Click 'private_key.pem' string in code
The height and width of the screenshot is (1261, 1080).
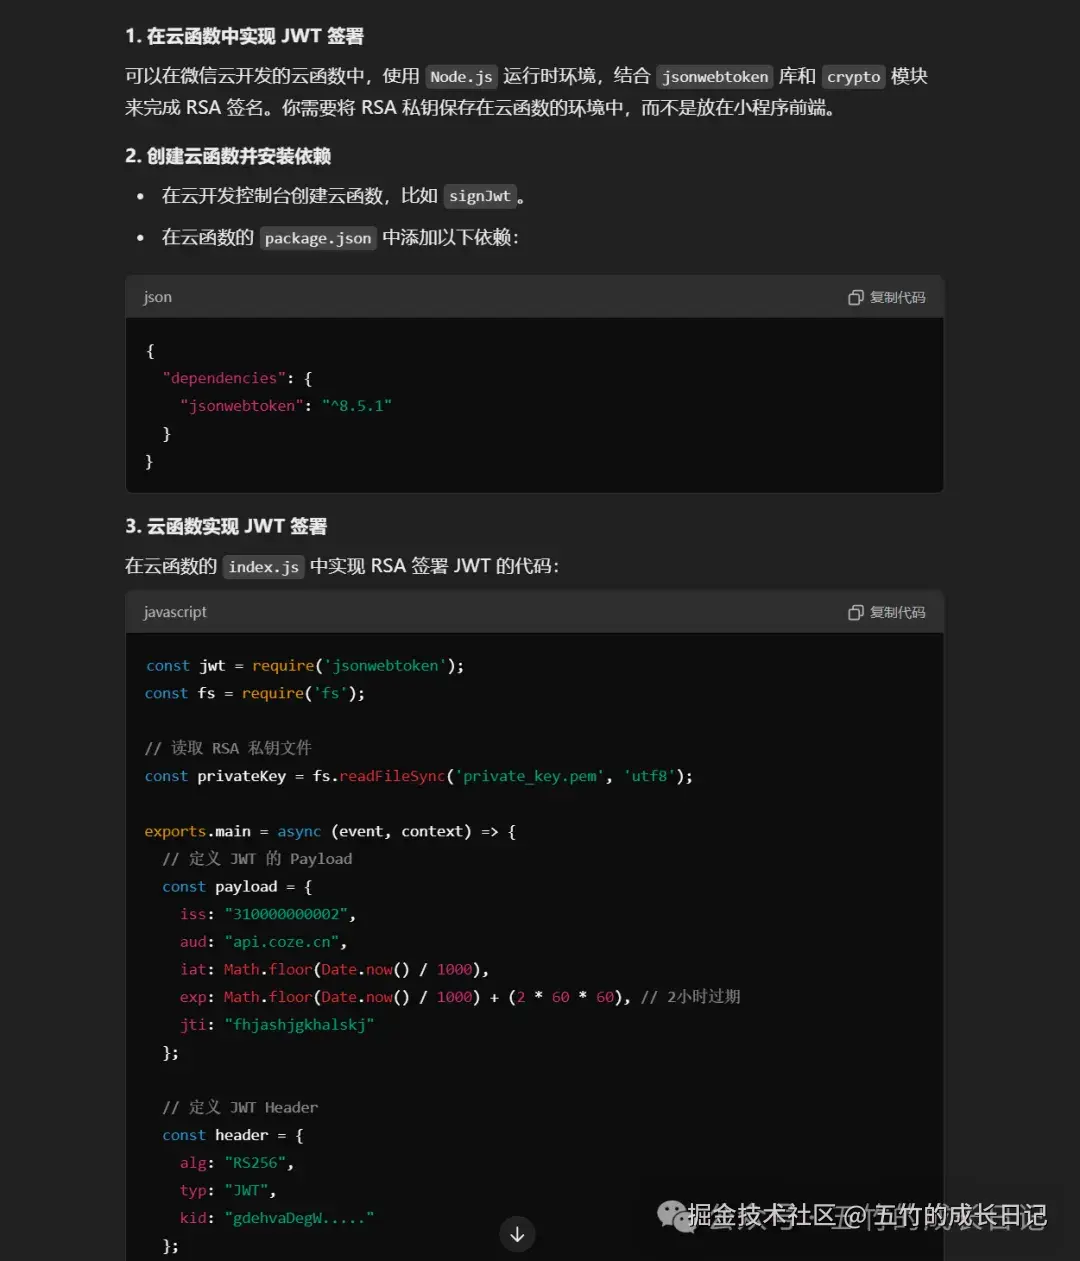pos(530,776)
